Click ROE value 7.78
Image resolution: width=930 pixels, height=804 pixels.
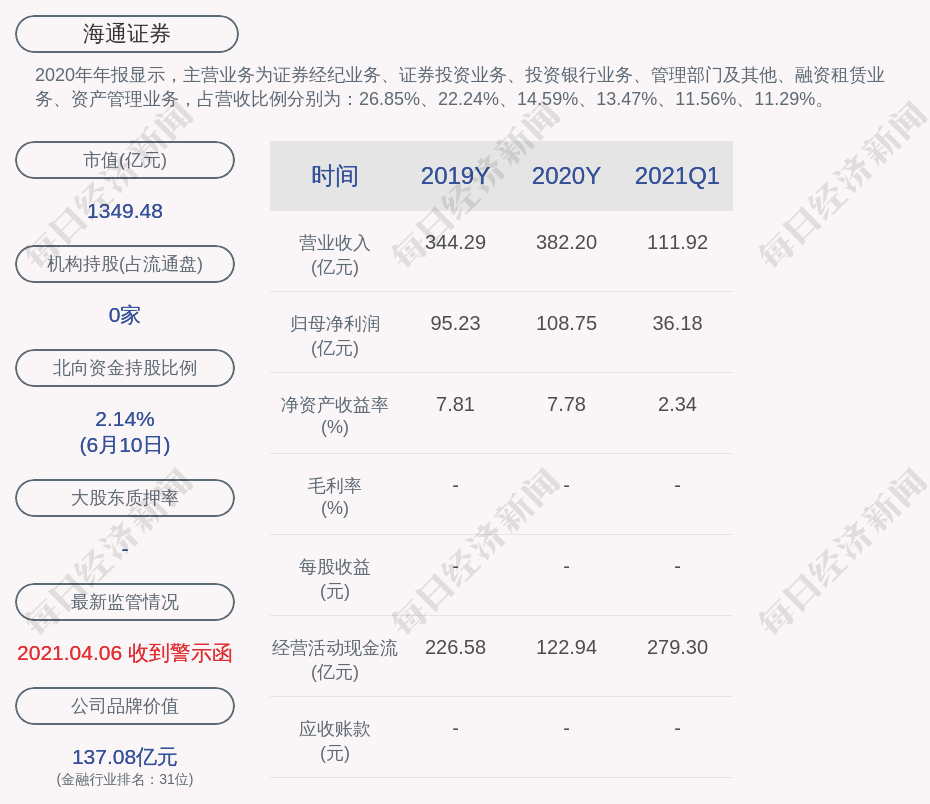(x=566, y=404)
